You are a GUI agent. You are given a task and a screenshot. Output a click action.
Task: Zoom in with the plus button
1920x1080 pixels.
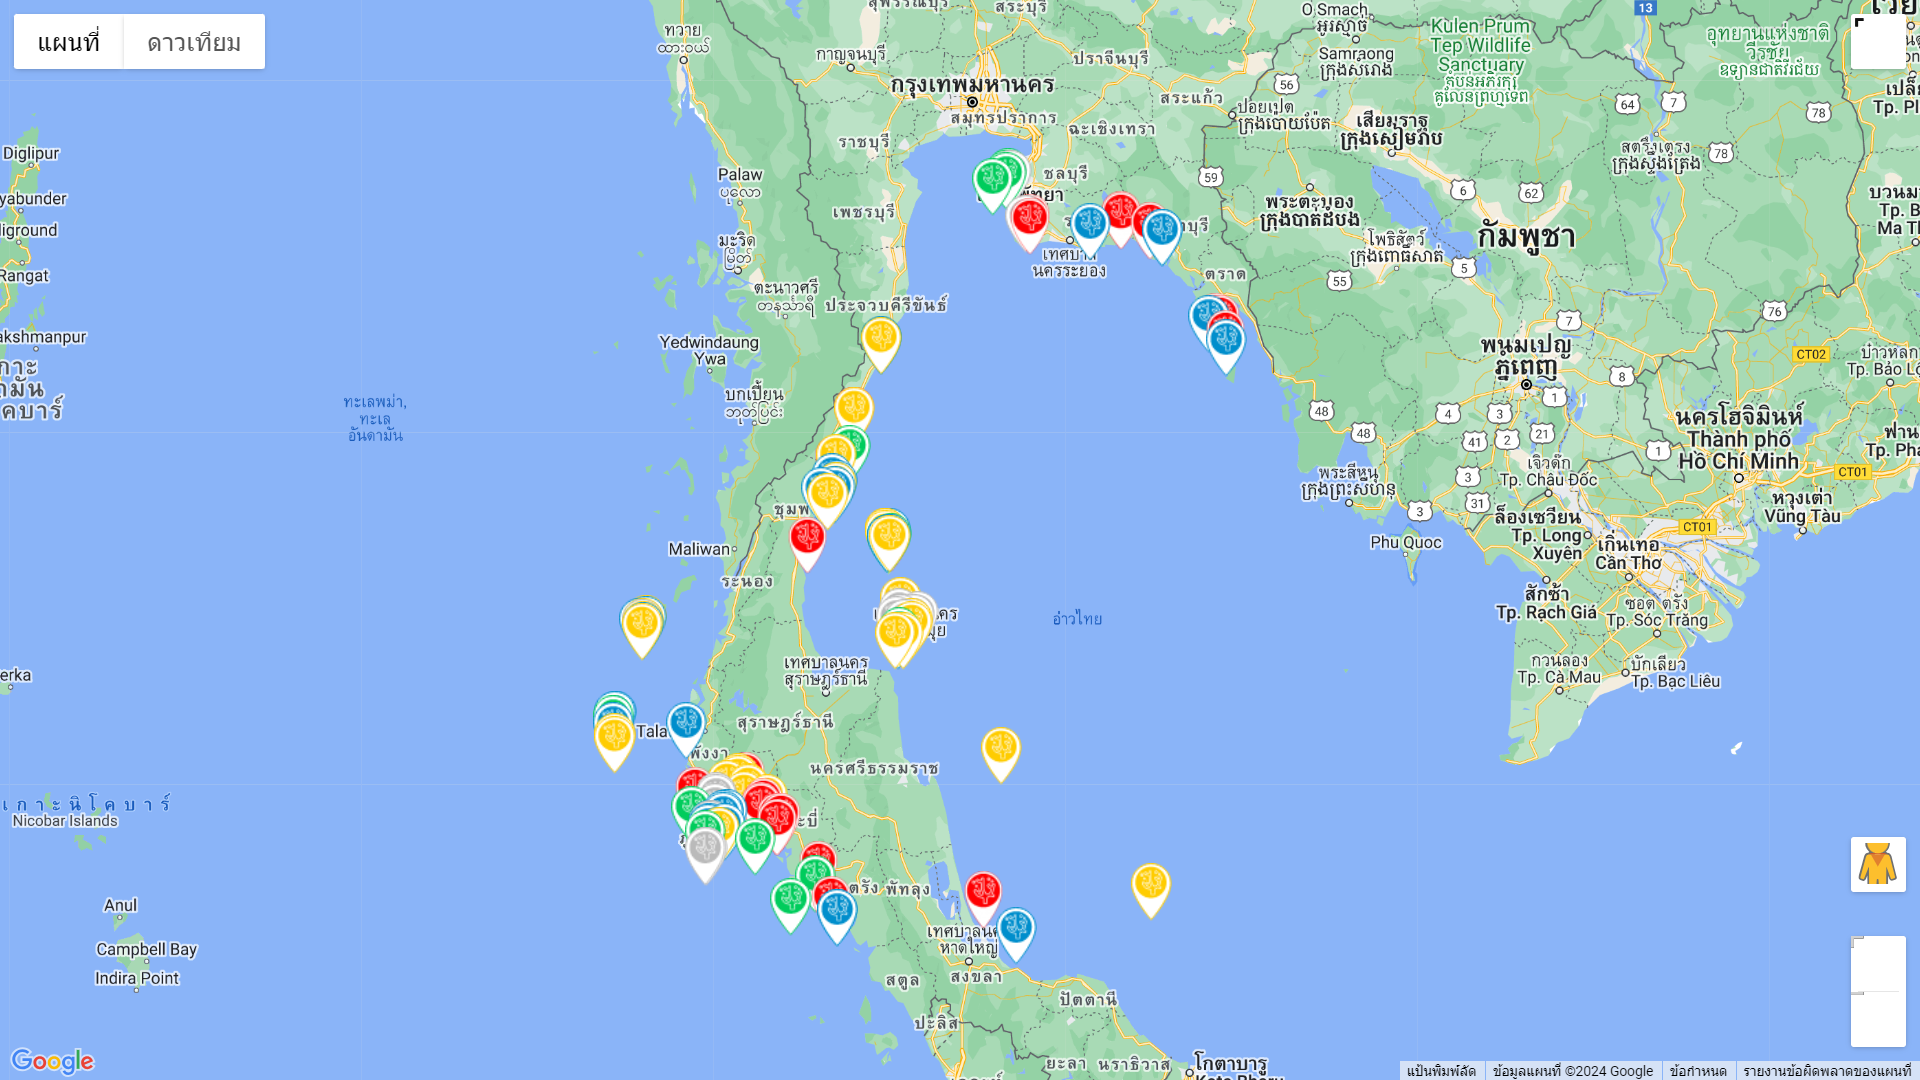[x=1878, y=964]
